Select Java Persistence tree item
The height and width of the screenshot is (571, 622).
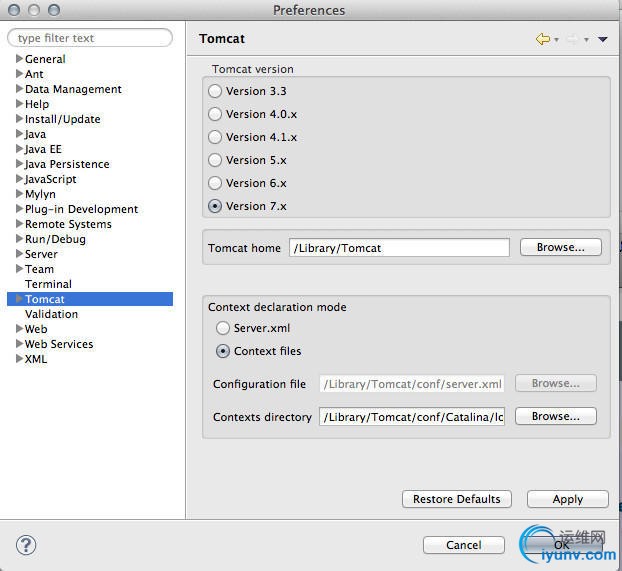(67, 164)
